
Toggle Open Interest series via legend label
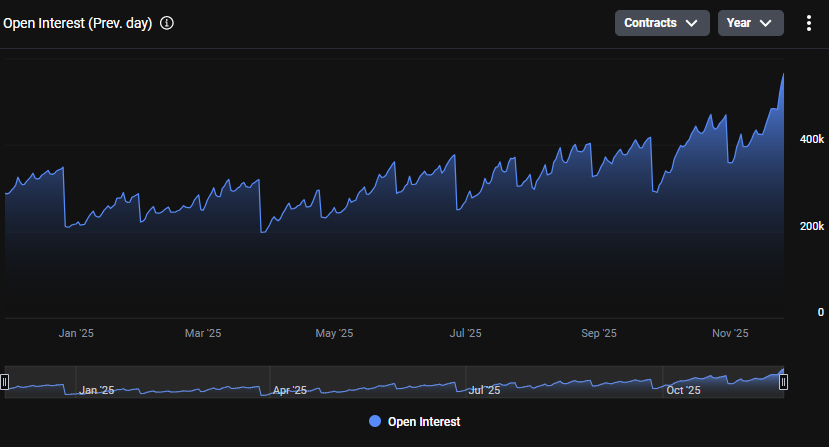tap(424, 422)
